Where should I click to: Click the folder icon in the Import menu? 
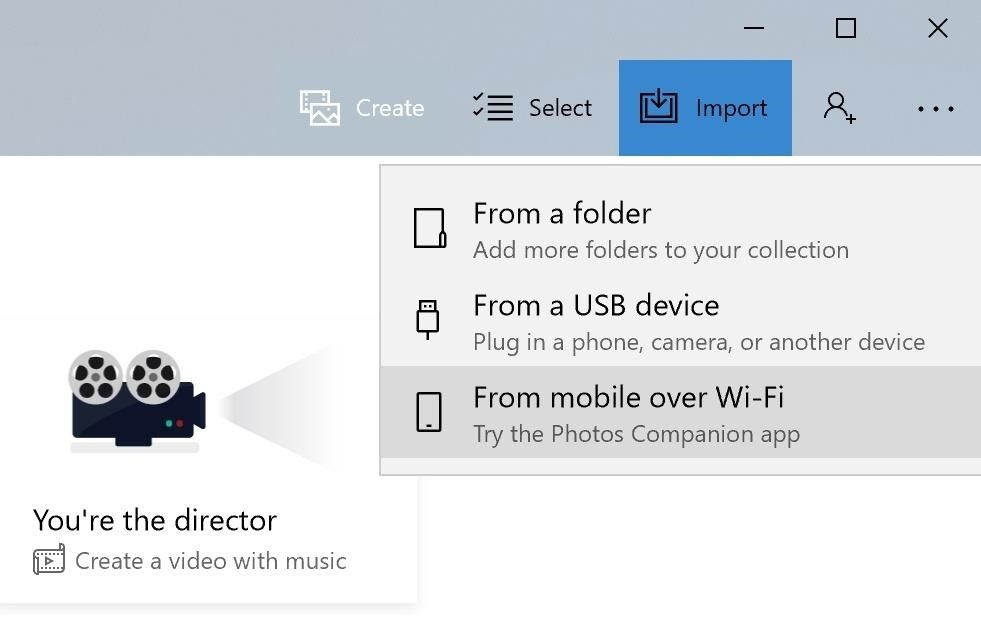(x=429, y=228)
